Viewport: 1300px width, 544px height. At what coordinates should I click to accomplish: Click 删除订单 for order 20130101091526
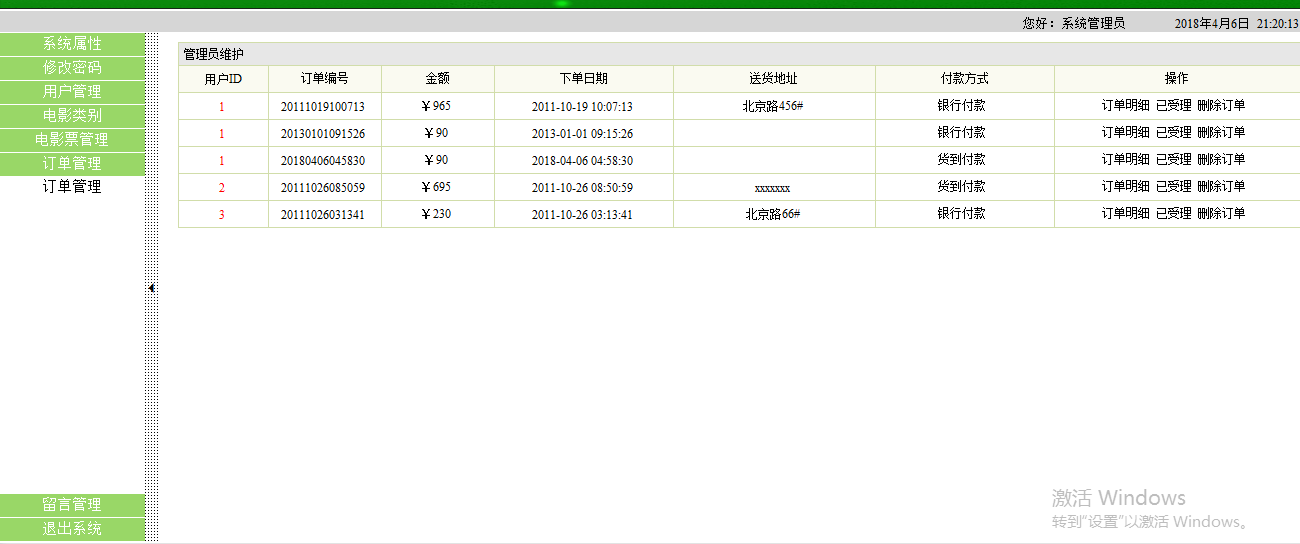pos(1221,132)
